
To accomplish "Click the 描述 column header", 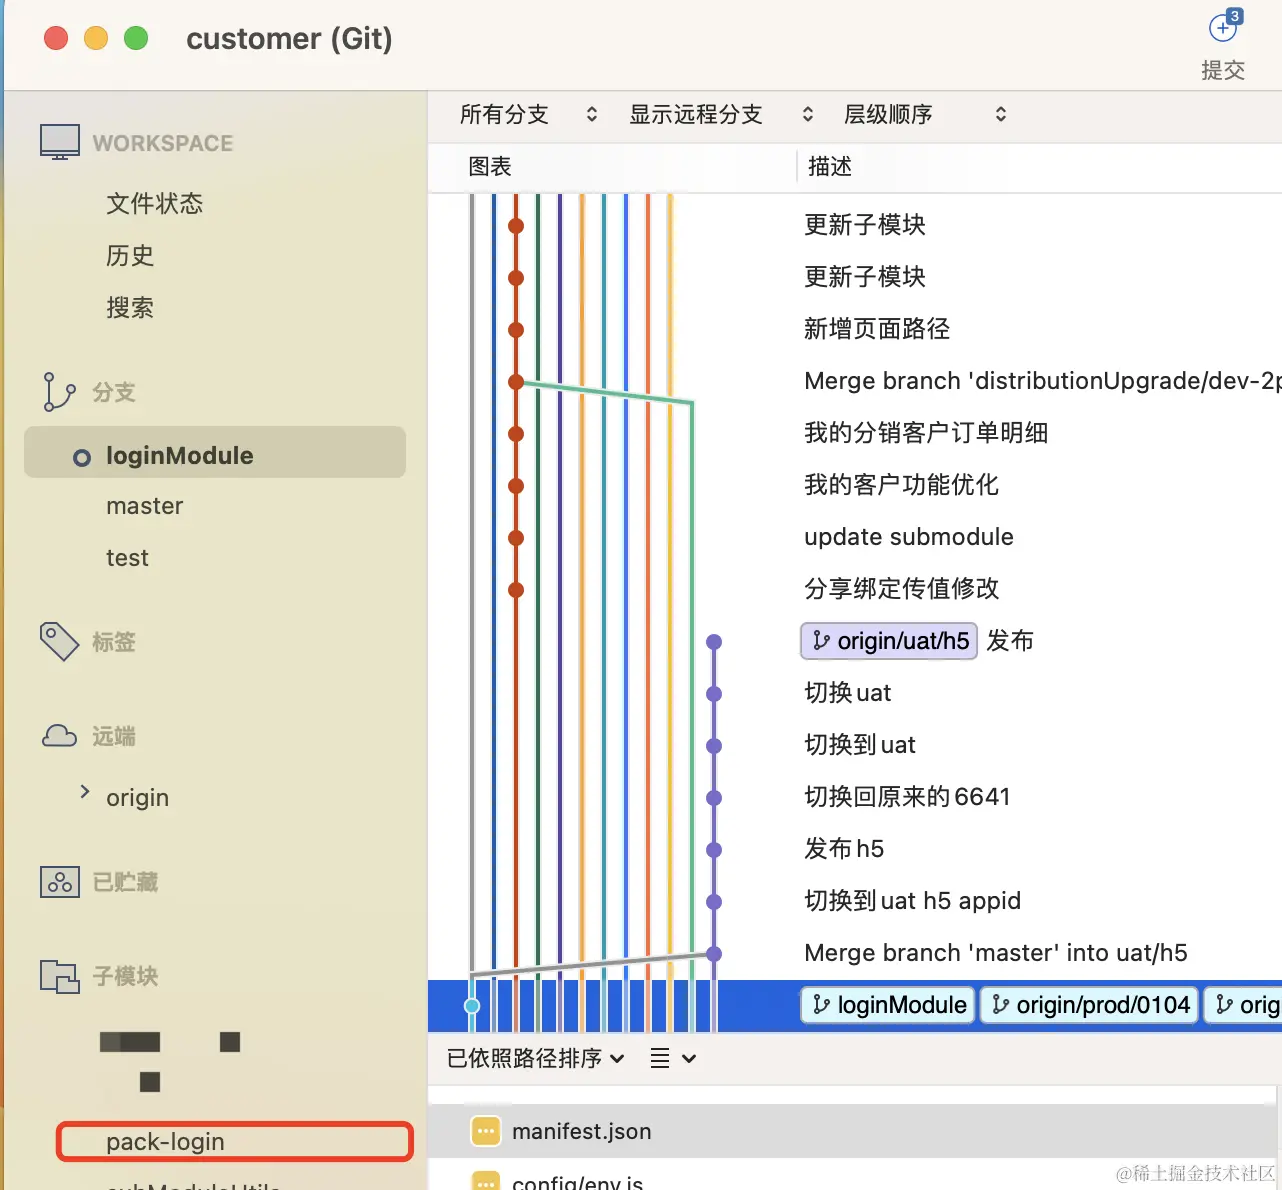I will click(830, 167).
